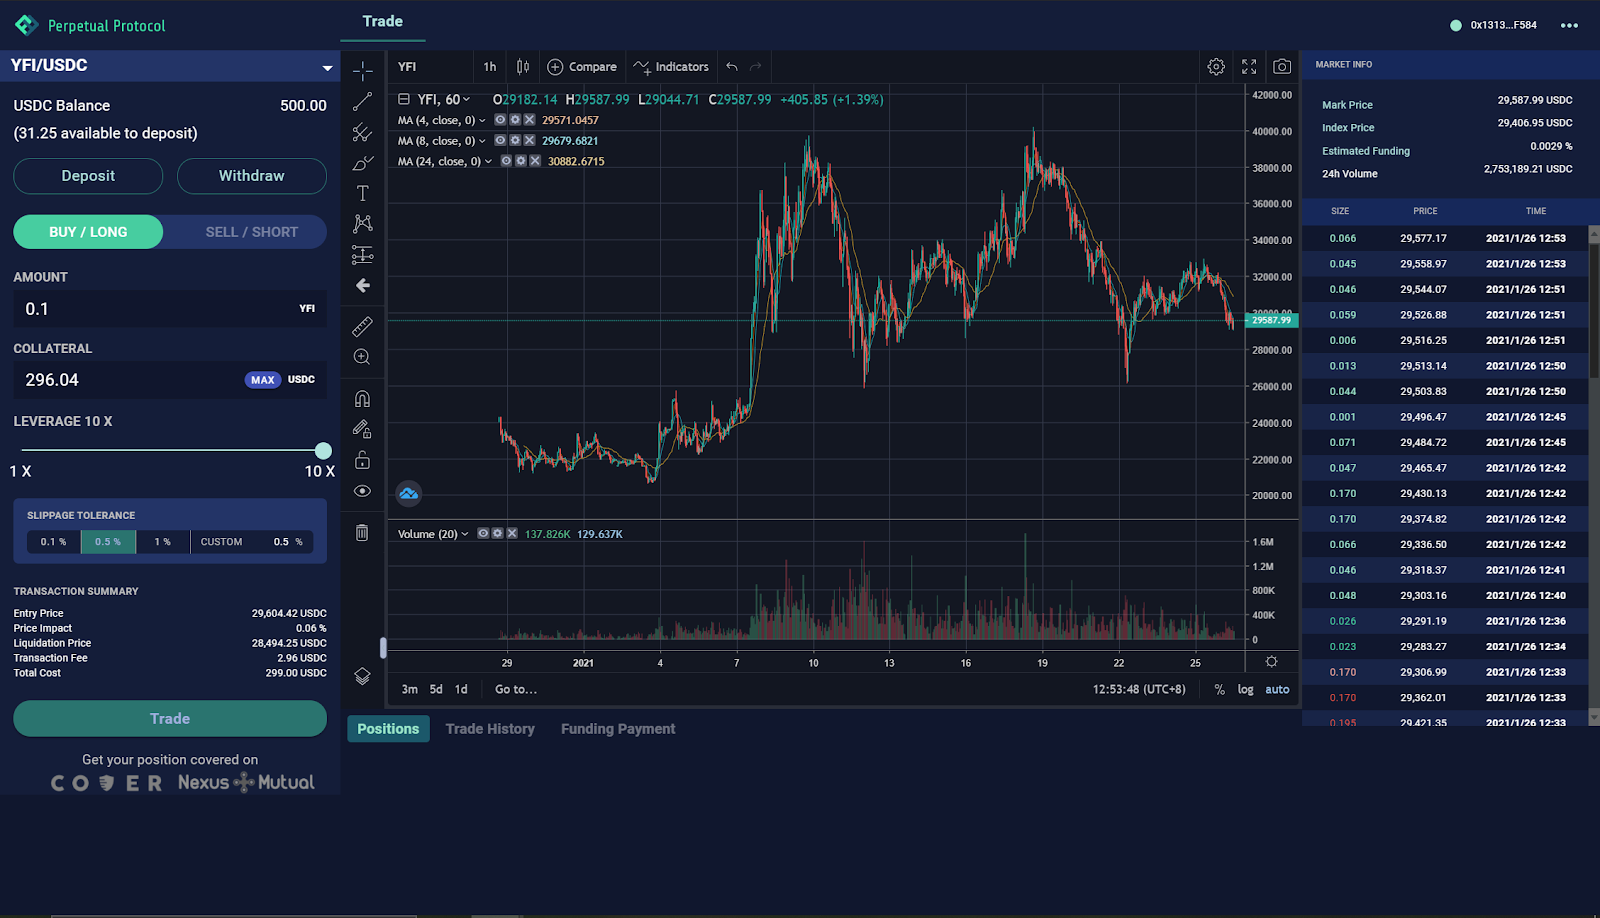Image resolution: width=1600 pixels, height=918 pixels.
Task: Select the 0.1 % slippage tolerance
Action: coord(54,542)
